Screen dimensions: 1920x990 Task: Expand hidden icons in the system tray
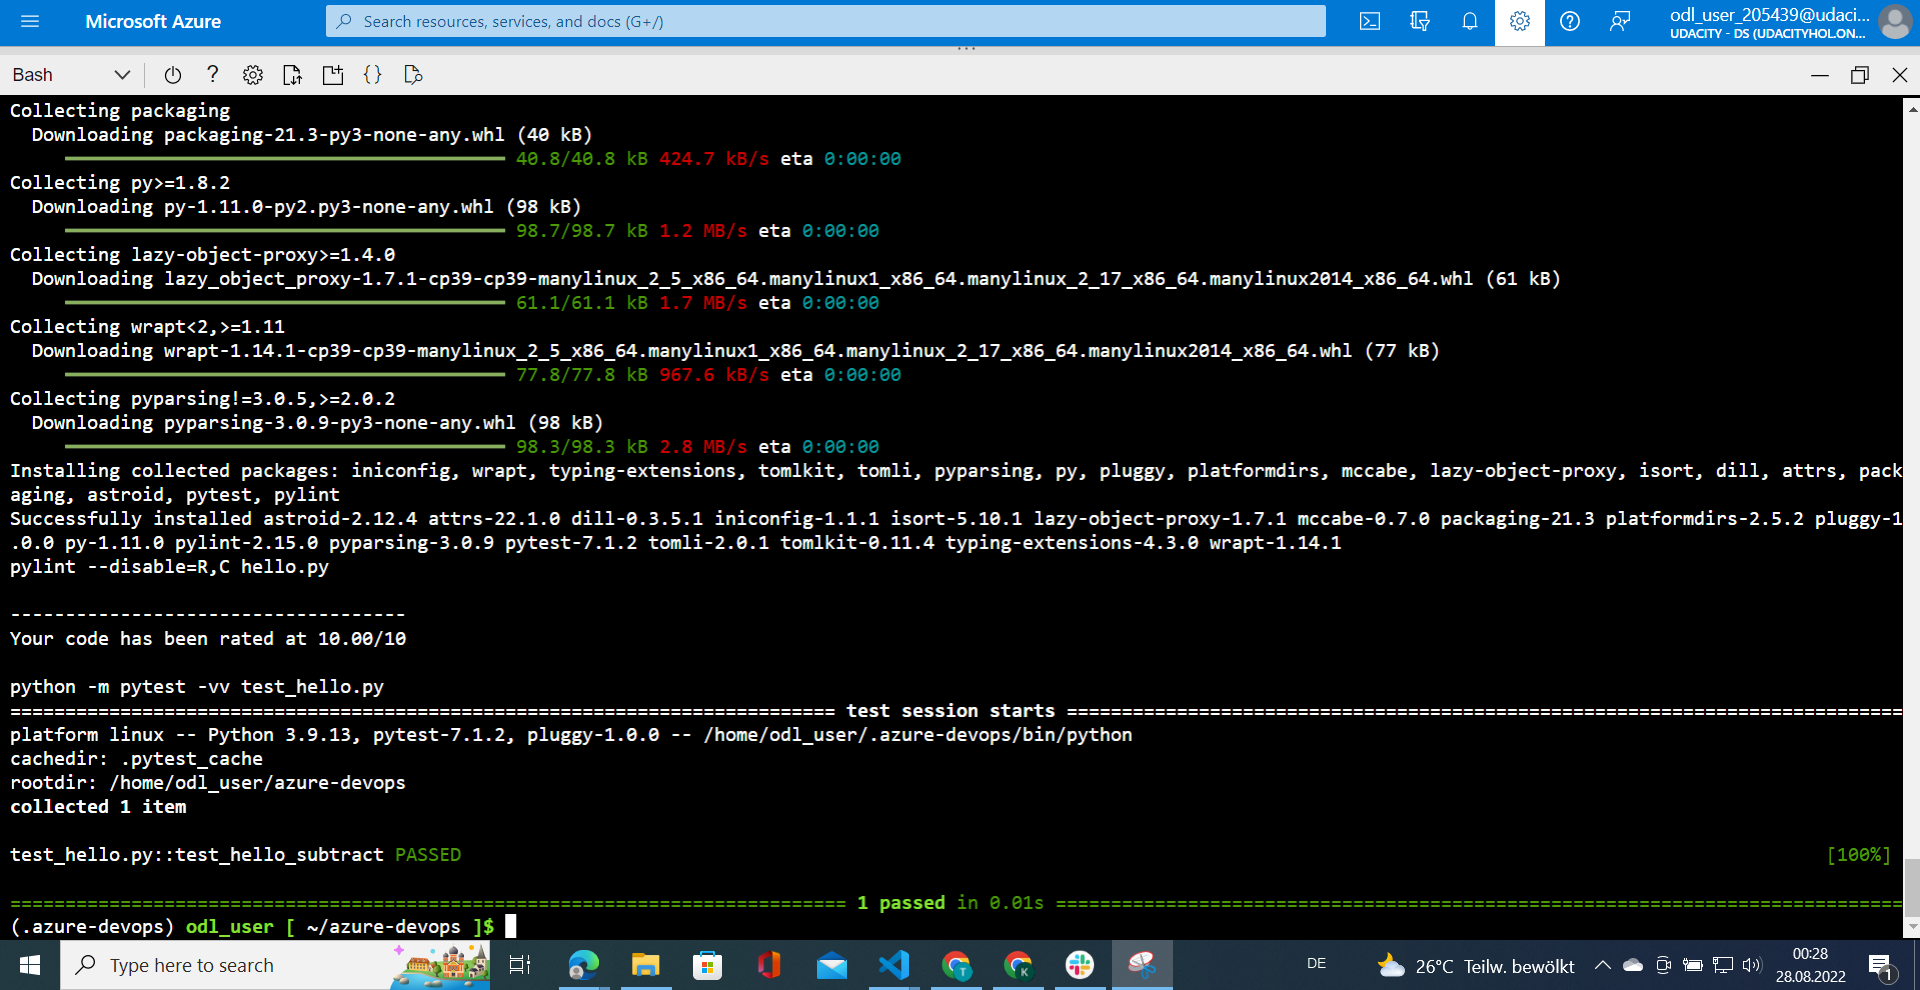[1601, 965]
